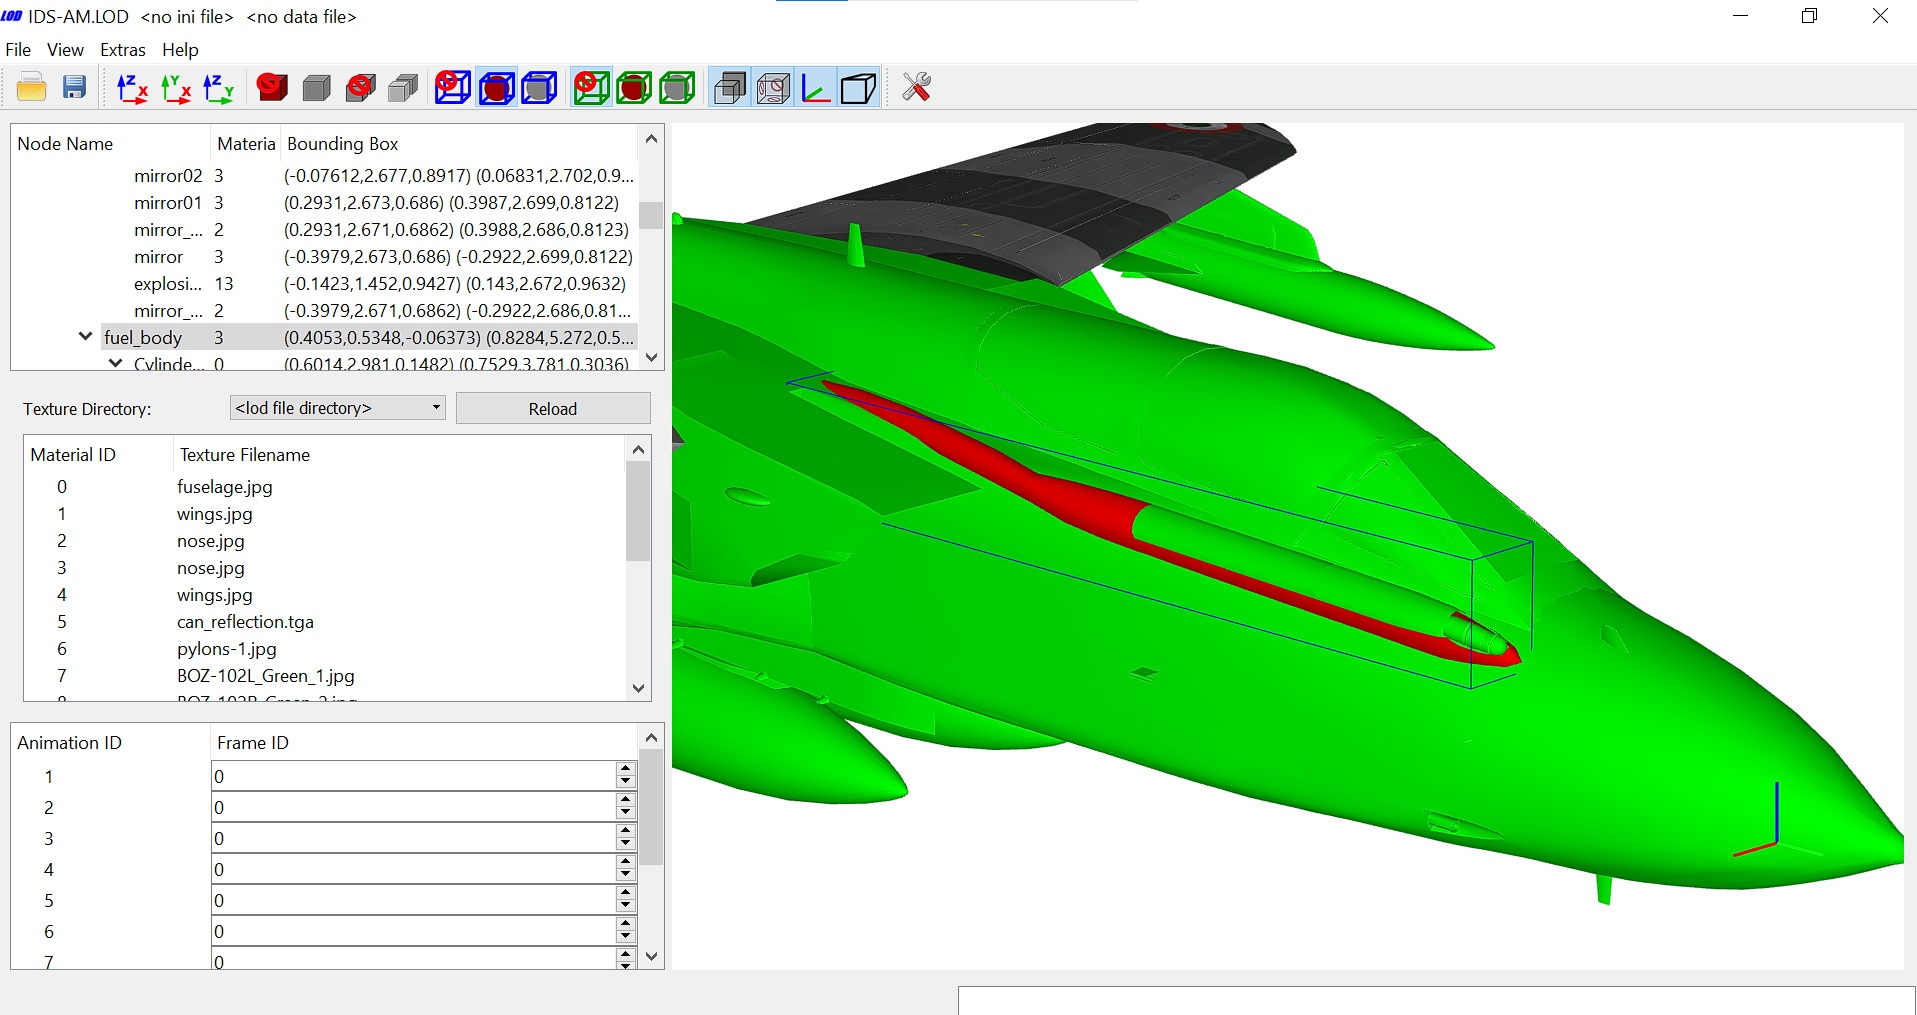This screenshot has width=1917, height=1015.
Task: Select the YX axis view icon
Action: click(176, 88)
